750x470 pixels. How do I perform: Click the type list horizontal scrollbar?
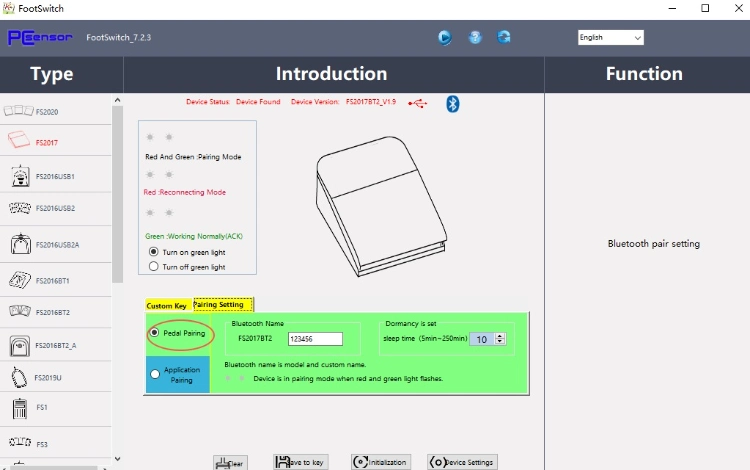(54, 468)
